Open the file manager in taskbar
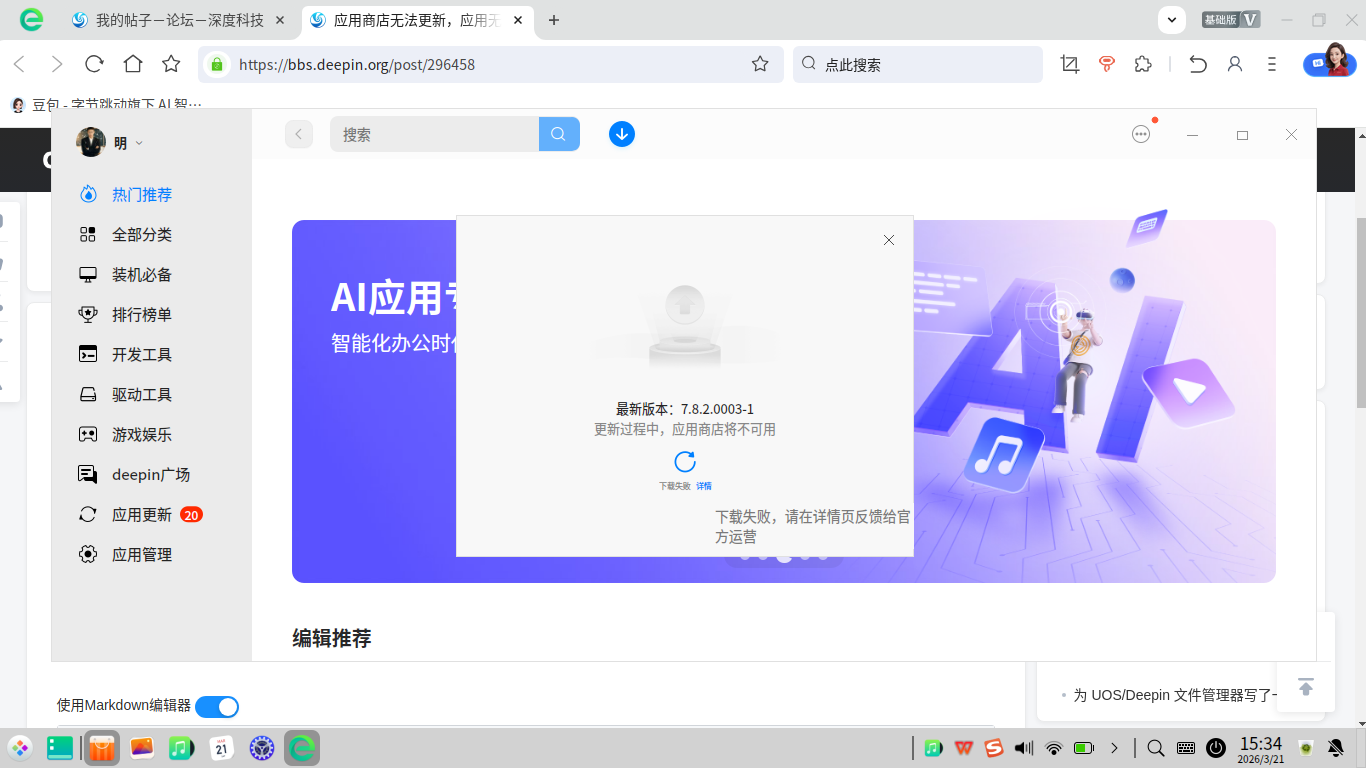The height and width of the screenshot is (768, 1366). (60, 748)
